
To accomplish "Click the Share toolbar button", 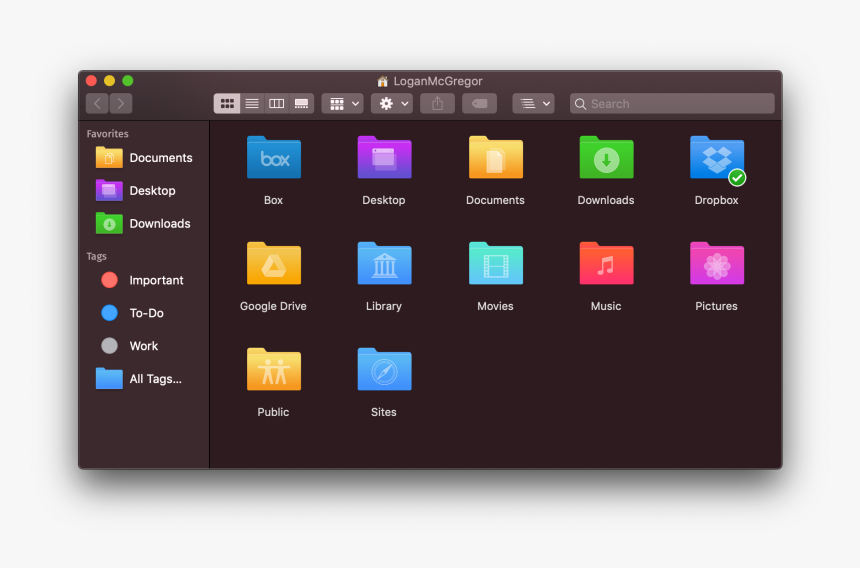I will 437,104.
